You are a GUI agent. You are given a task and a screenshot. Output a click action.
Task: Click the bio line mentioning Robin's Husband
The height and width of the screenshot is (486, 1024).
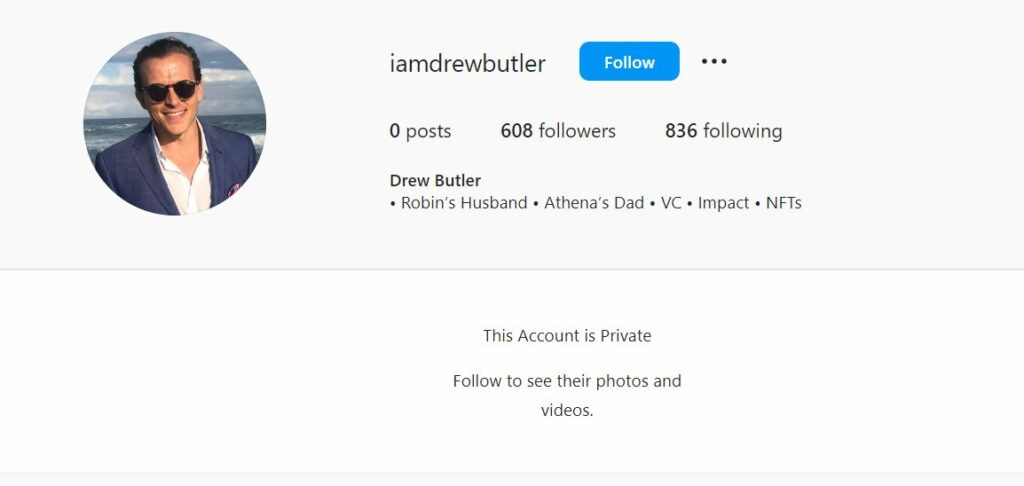pos(595,203)
